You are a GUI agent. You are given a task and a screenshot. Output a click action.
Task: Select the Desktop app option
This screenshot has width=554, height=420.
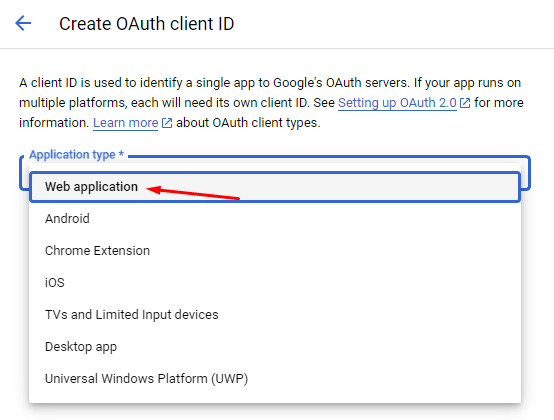pyautogui.click(x=275, y=347)
